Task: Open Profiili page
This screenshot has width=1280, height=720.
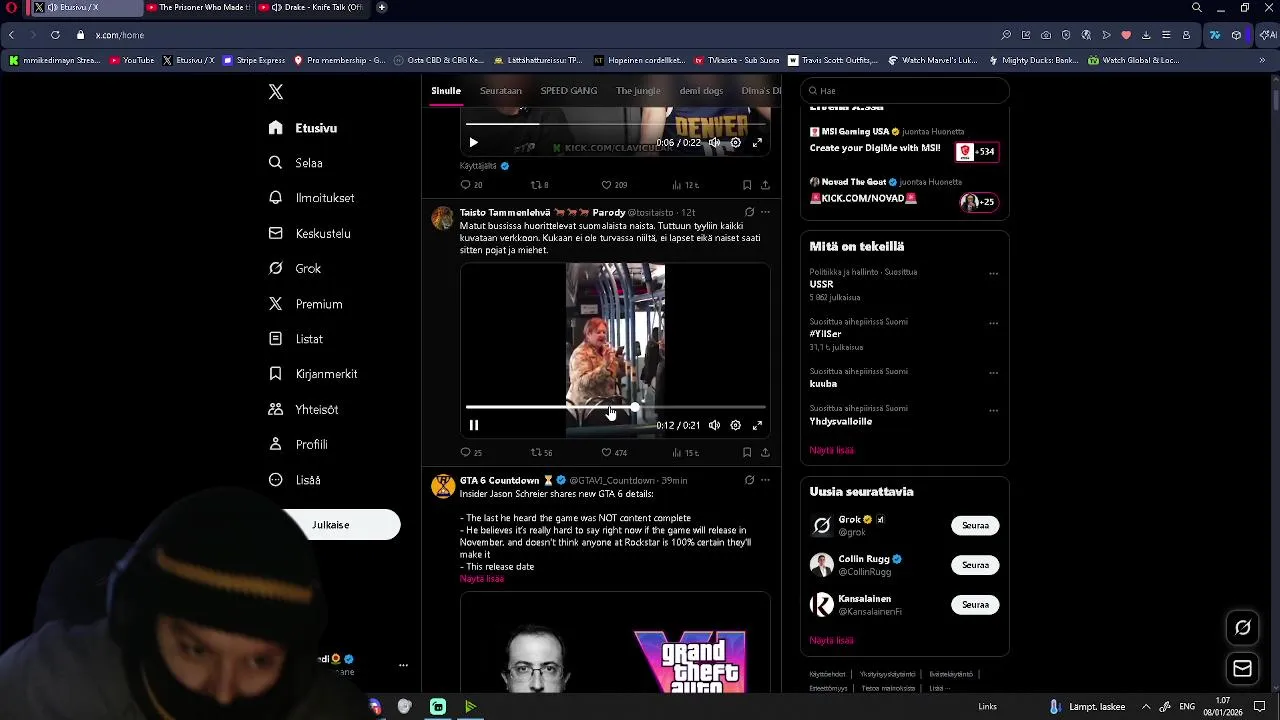Action: 298,444
